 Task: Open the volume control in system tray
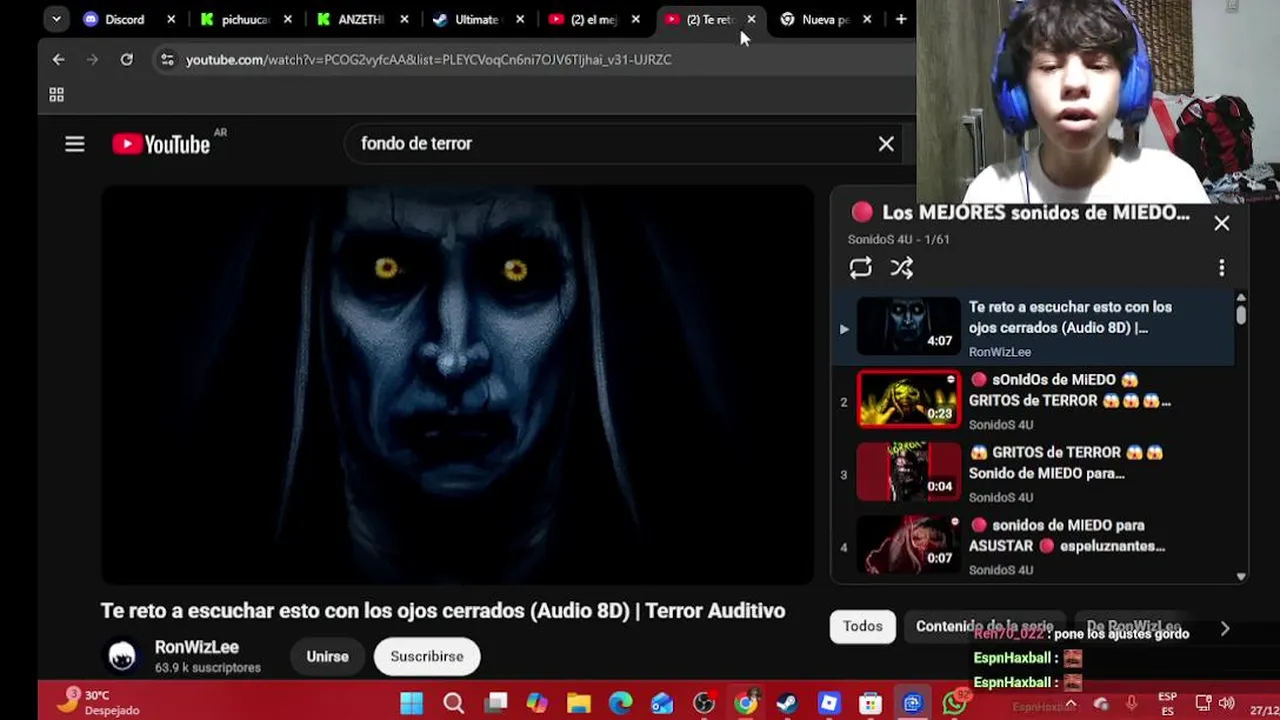tap(1226, 703)
